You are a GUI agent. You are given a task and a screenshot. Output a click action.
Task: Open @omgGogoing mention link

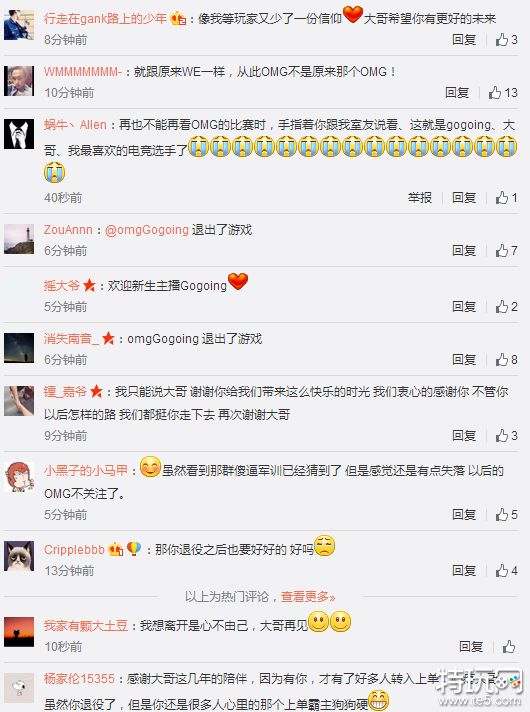coord(147,230)
